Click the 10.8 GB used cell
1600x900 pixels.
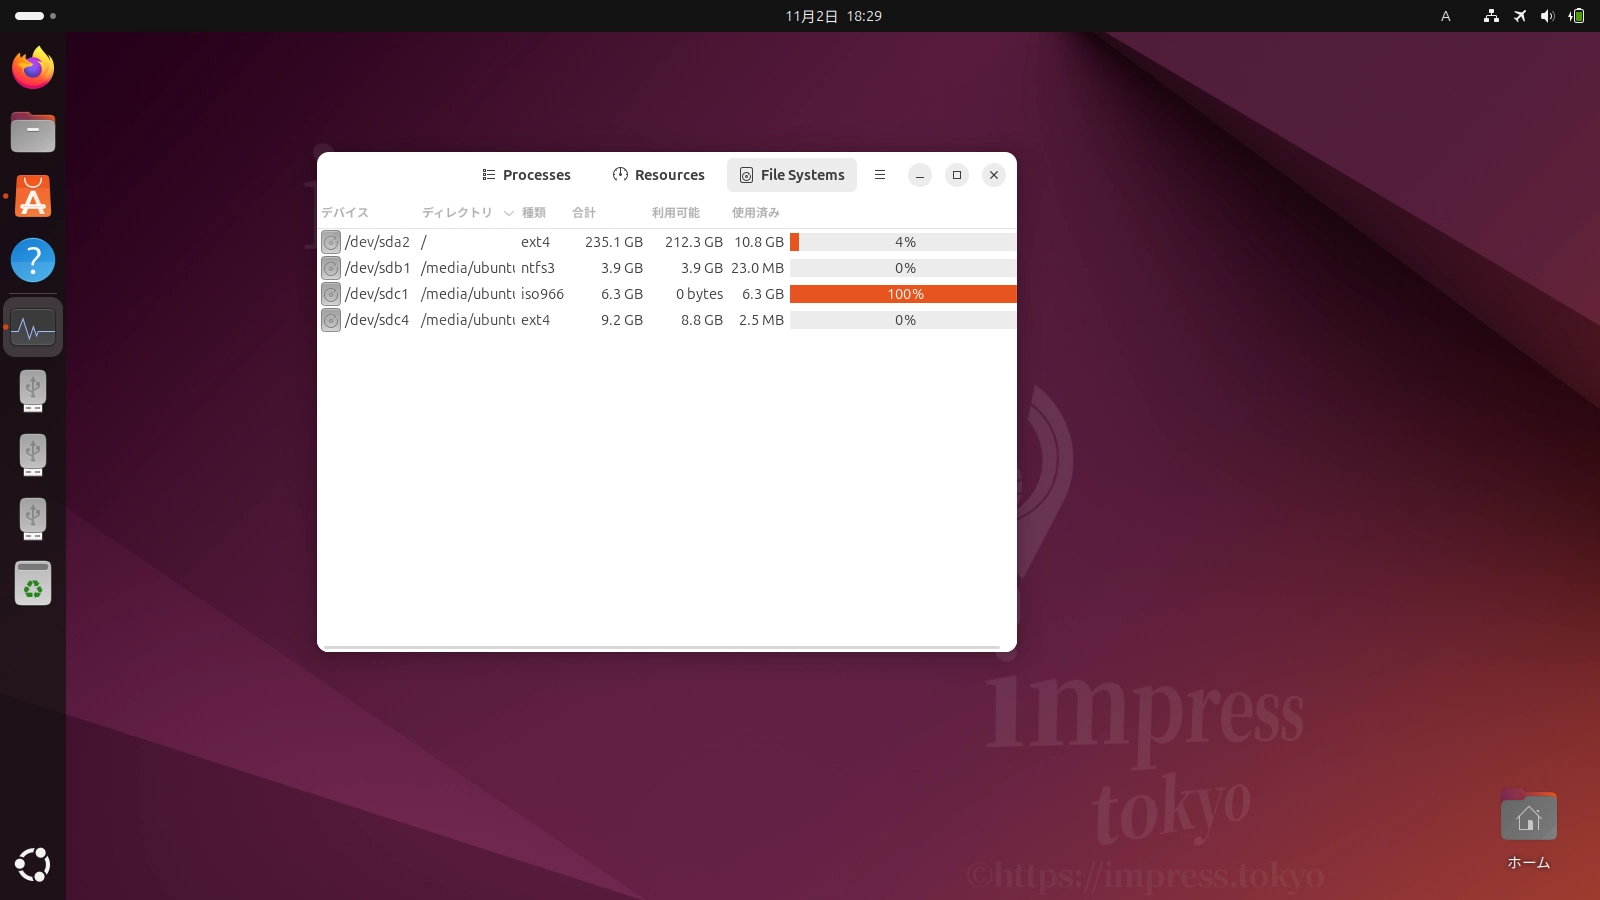pos(759,242)
